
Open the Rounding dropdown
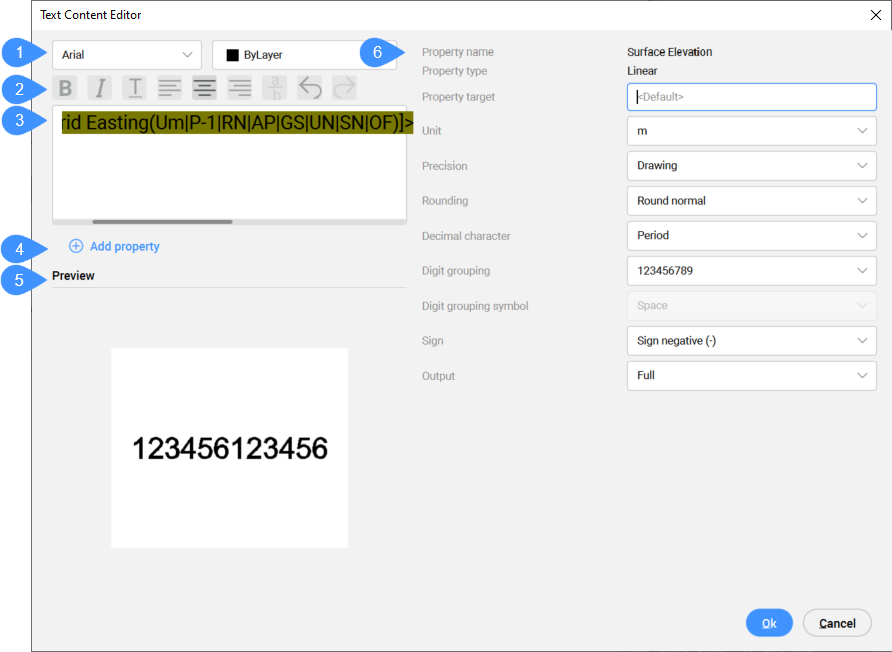tap(751, 201)
